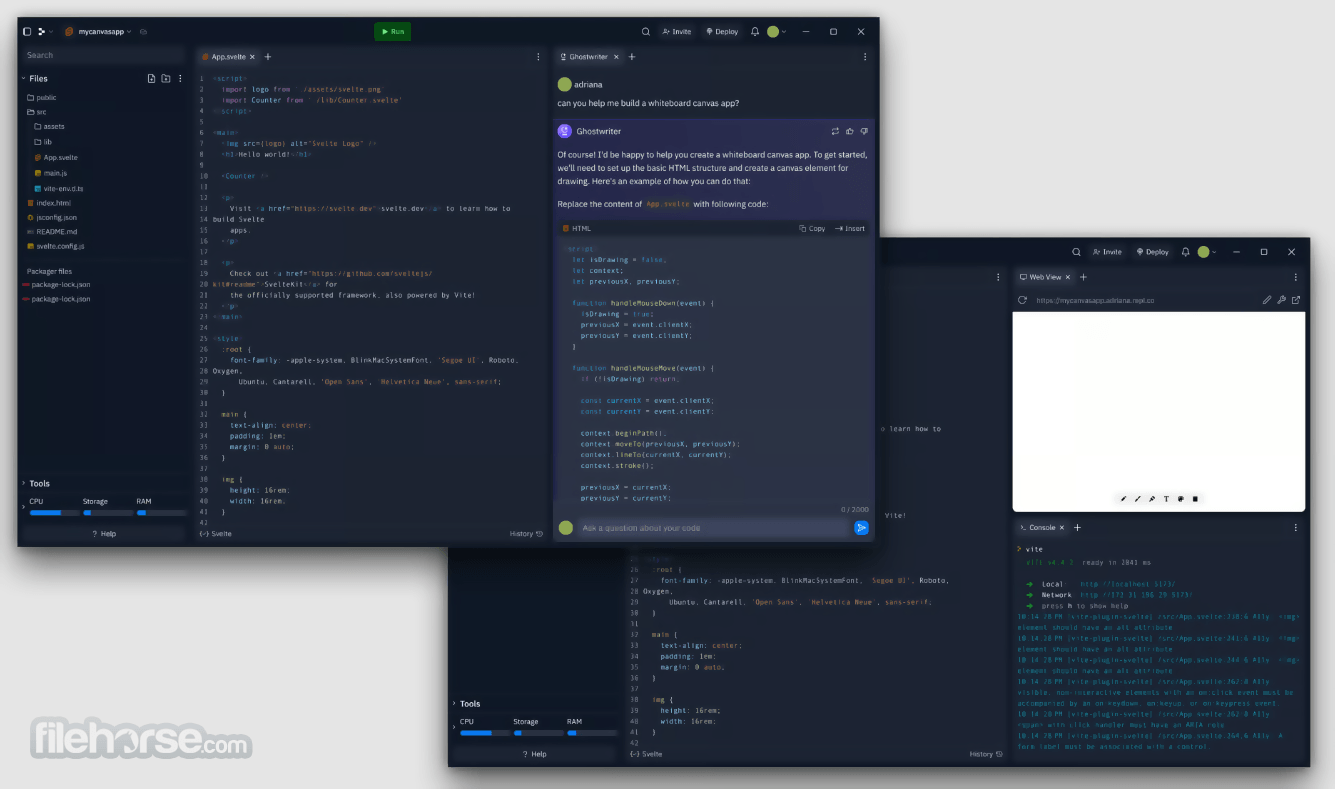Click the new folder icon in Files header
Viewport: 1335px width, 789px height.
[166, 78]
